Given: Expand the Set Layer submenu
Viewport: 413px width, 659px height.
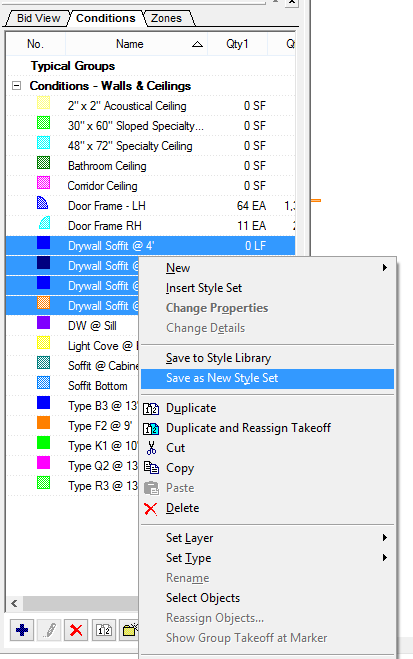Looking at the screenshot, I should [384, 538].
